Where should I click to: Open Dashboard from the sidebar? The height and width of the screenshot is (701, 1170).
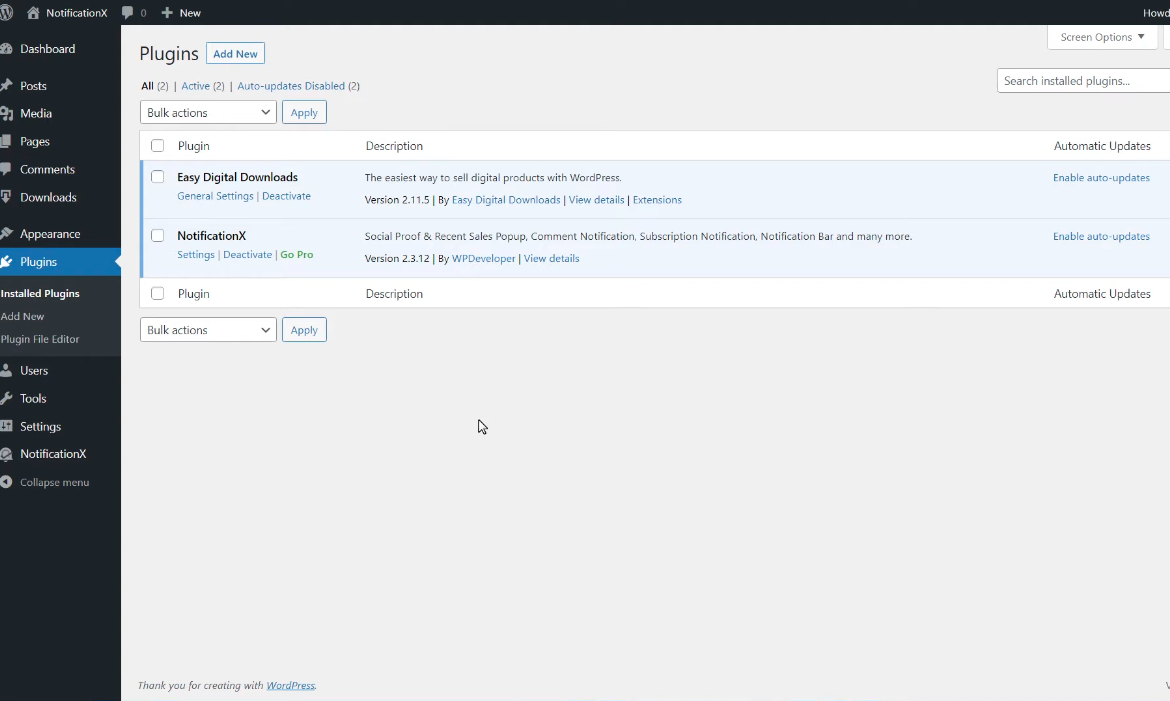tap(47, 49)
